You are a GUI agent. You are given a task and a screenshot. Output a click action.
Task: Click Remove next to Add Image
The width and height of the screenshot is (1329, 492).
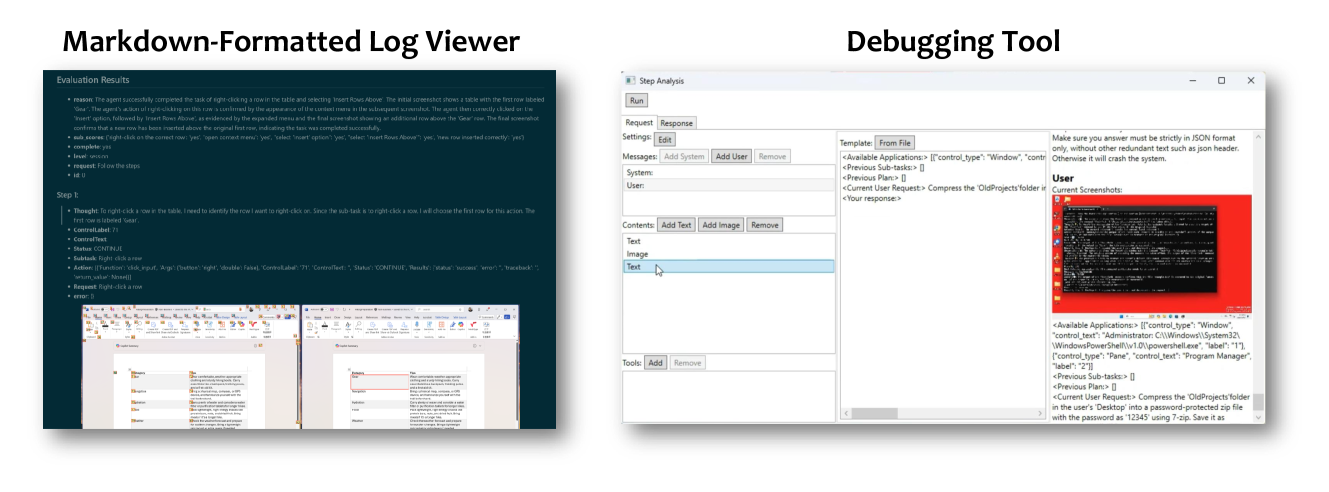765,225
